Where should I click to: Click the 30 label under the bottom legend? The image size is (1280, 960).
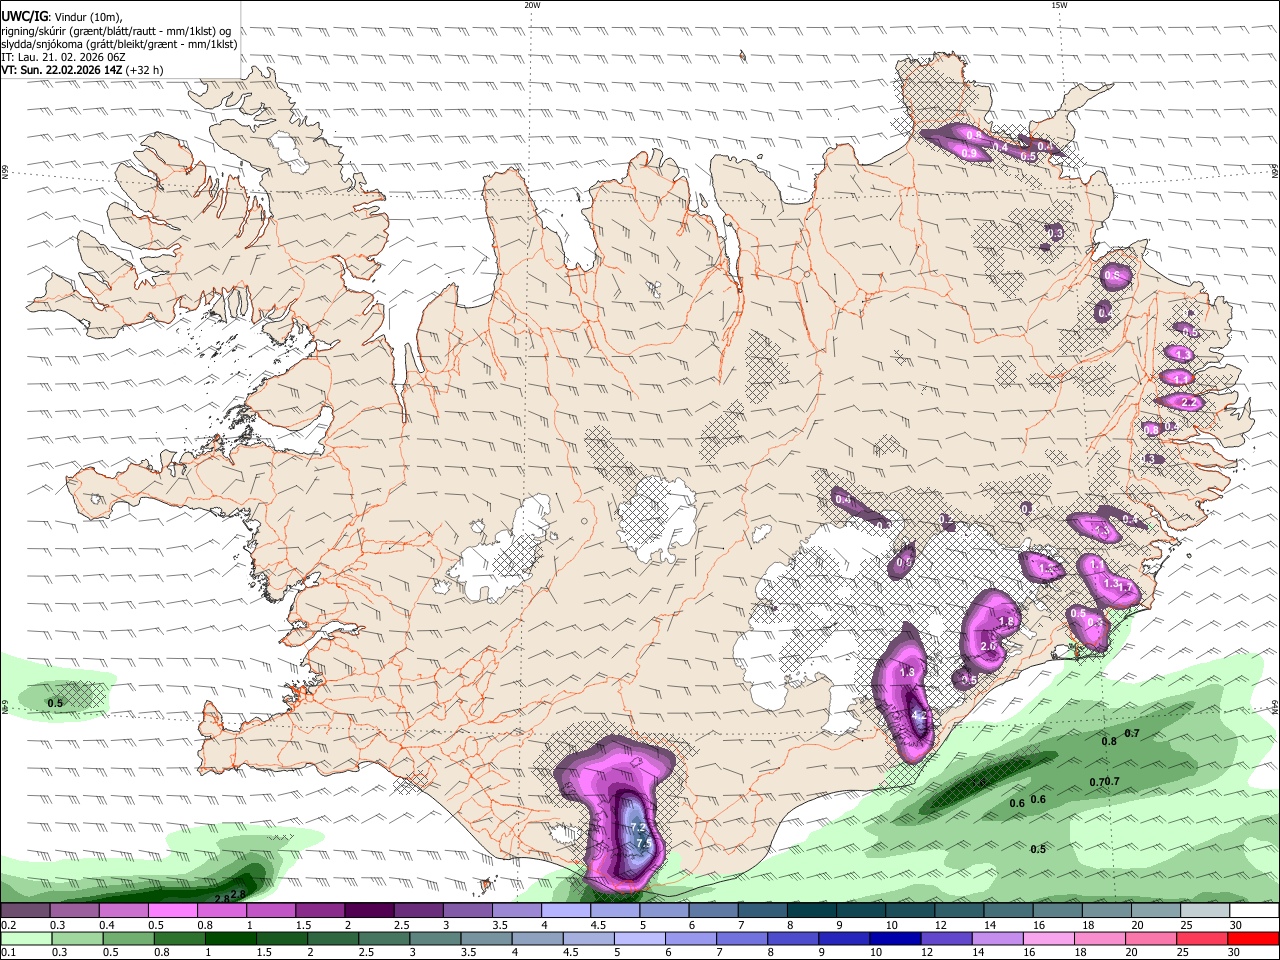pos(1236,953)
